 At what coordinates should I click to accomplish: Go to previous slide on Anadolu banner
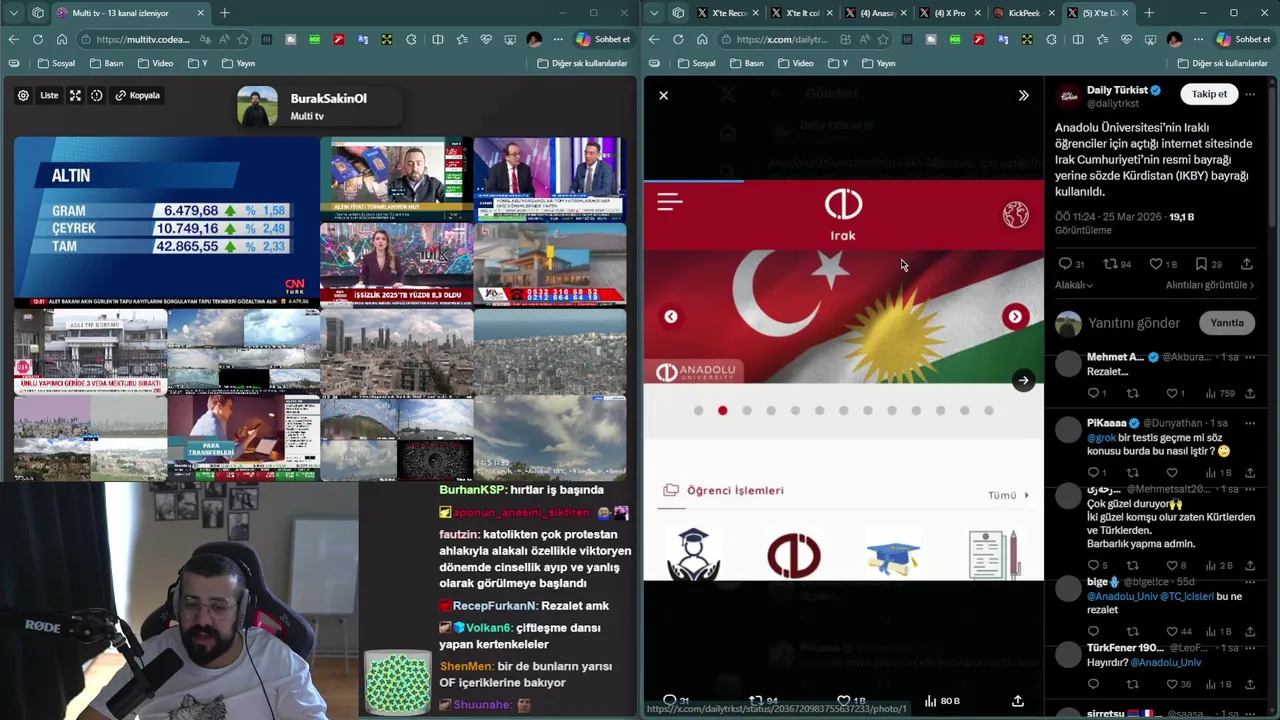[x=671, y=317]
